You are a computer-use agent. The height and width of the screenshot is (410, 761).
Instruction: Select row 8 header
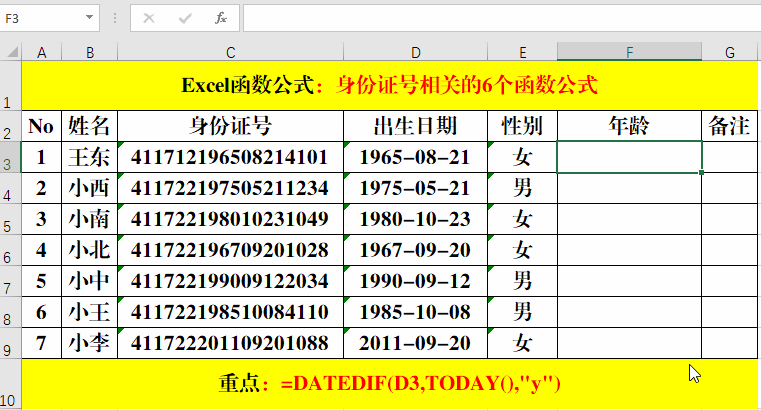pos(11,312)
